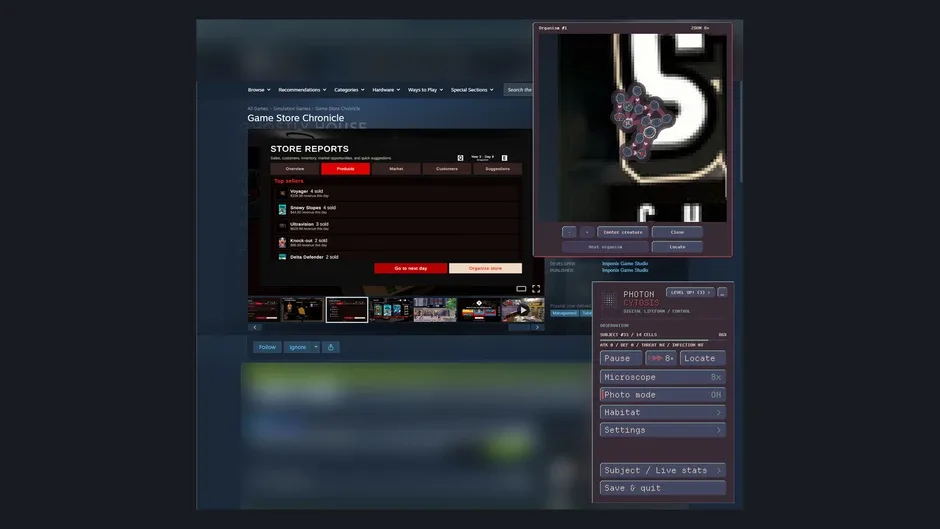
Task: Open the Microscope 8x option
Action: (x=662, y=377)
